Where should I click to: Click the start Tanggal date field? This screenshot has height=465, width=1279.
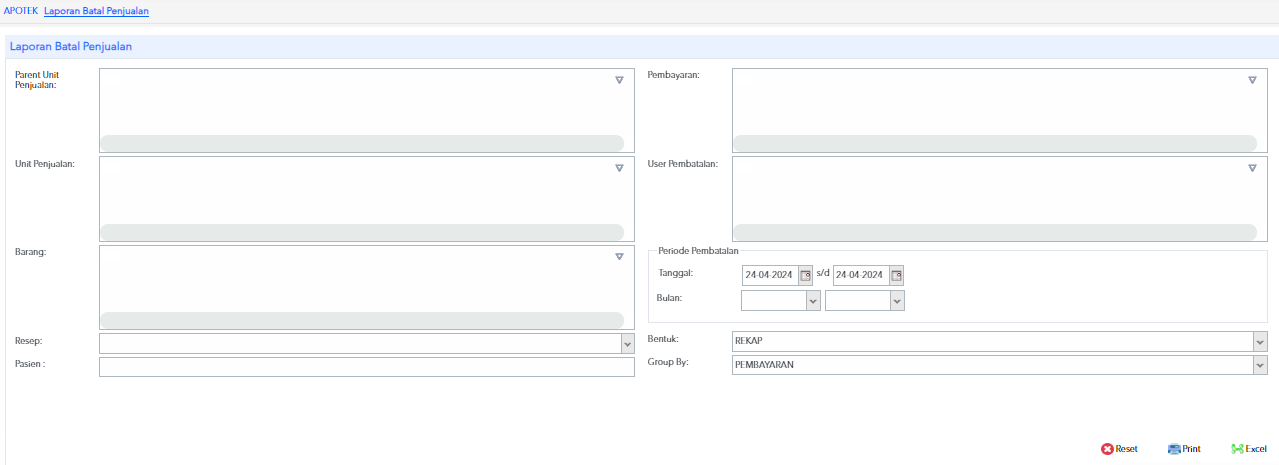tap(770, 275)
